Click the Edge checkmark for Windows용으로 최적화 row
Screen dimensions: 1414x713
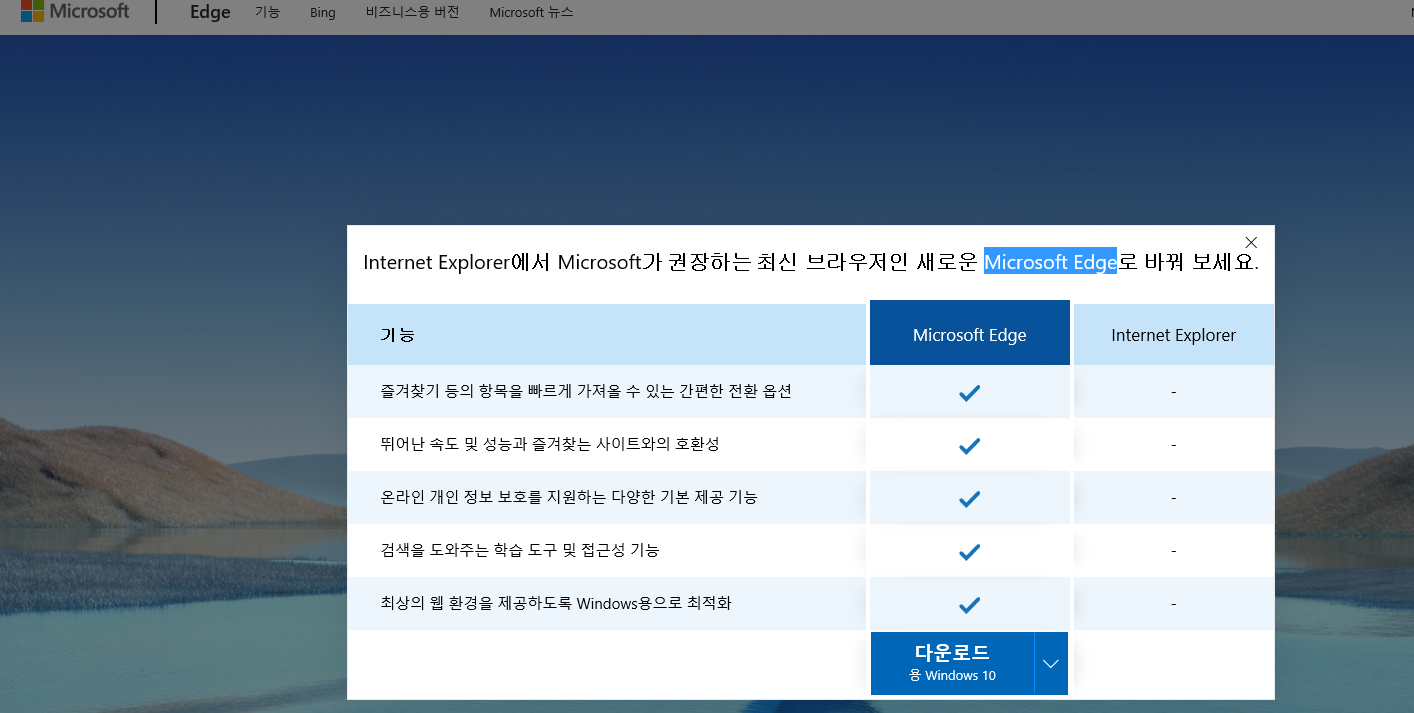pyautogui.click(x=969, y=605)
